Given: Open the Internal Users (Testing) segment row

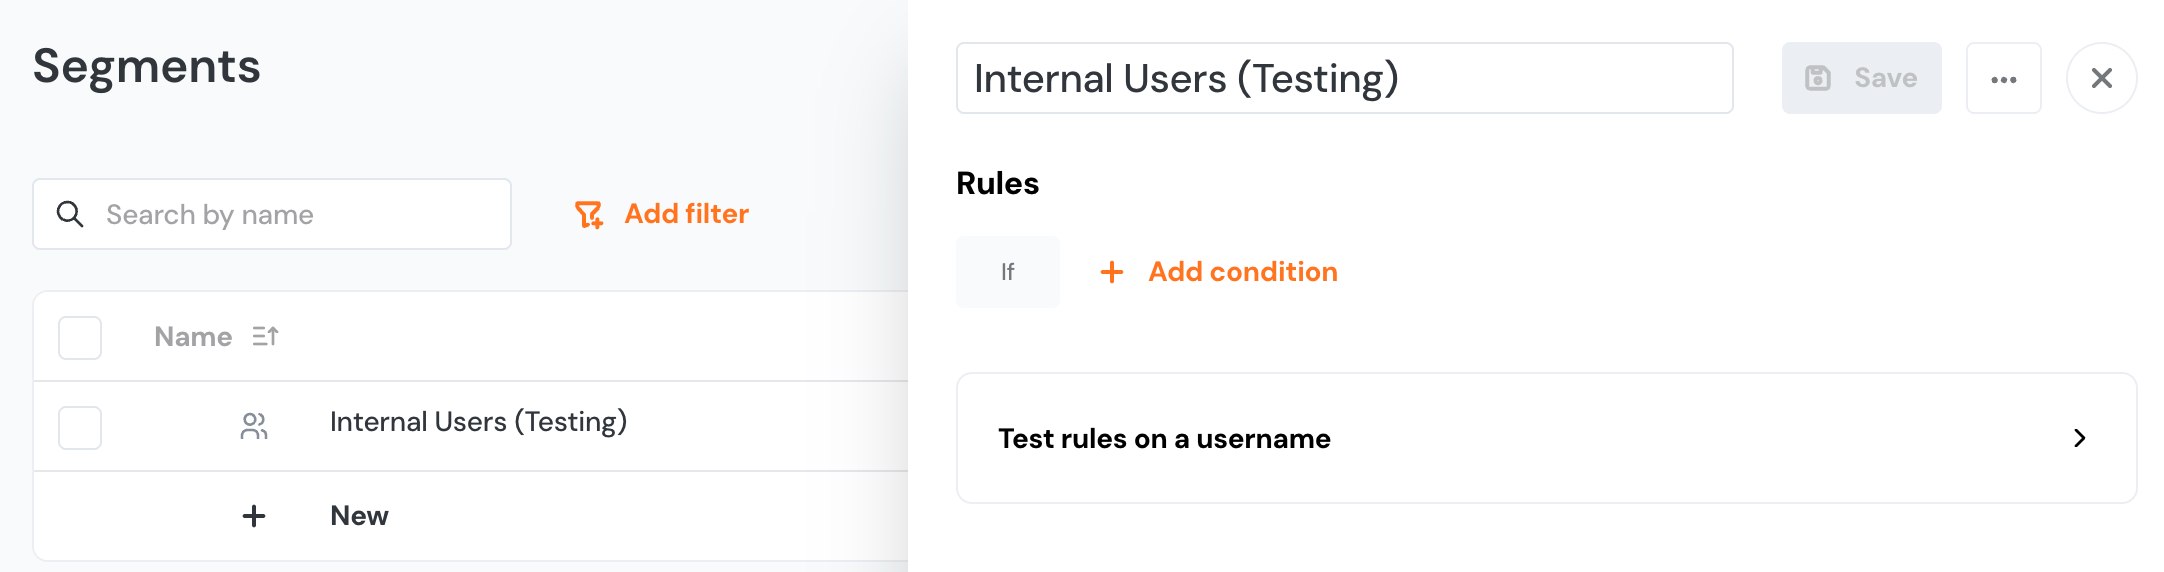Looking at the screenshot, I should 478,423.
